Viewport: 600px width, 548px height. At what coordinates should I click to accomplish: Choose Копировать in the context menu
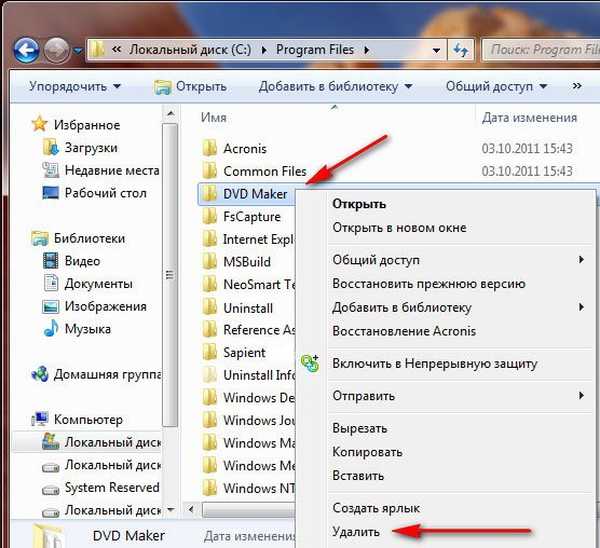[x=360, y=452]
